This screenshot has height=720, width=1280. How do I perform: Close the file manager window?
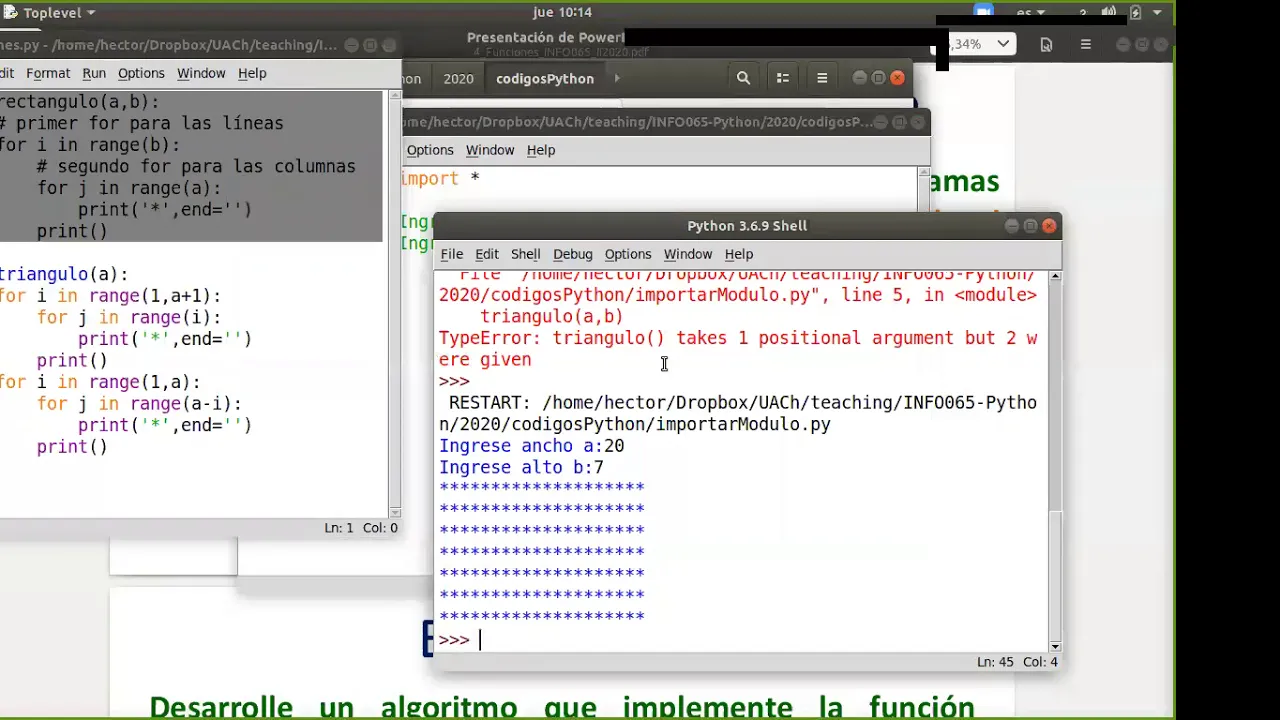point(897,78)
